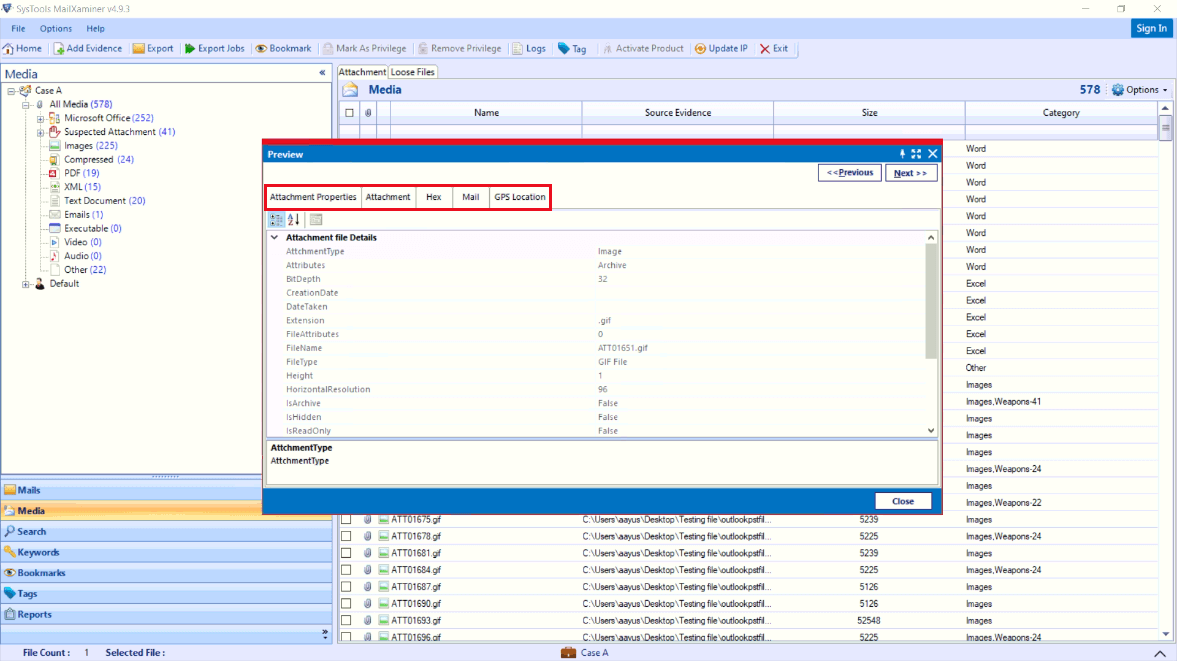The image size is (1177, 661).
Task: Collapse the Media panel with double chevron
Action: [322, 73]
